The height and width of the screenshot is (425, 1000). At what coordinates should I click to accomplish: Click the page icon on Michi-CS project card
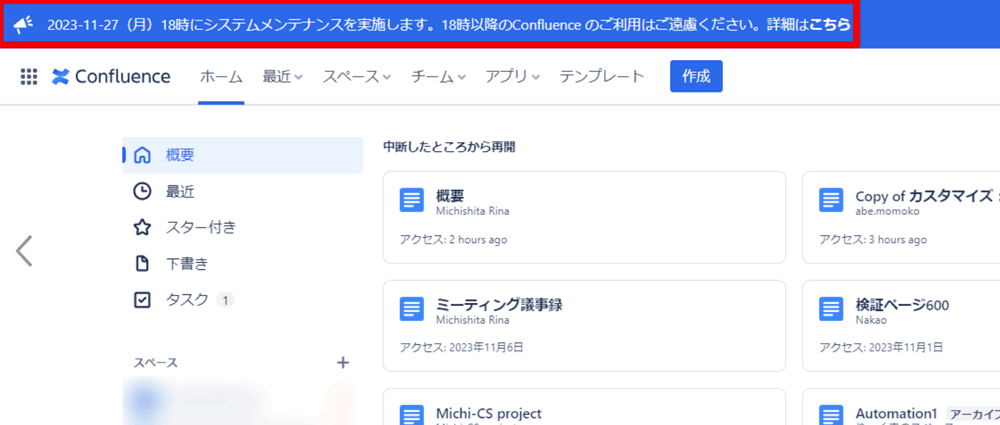click(412, 415)
